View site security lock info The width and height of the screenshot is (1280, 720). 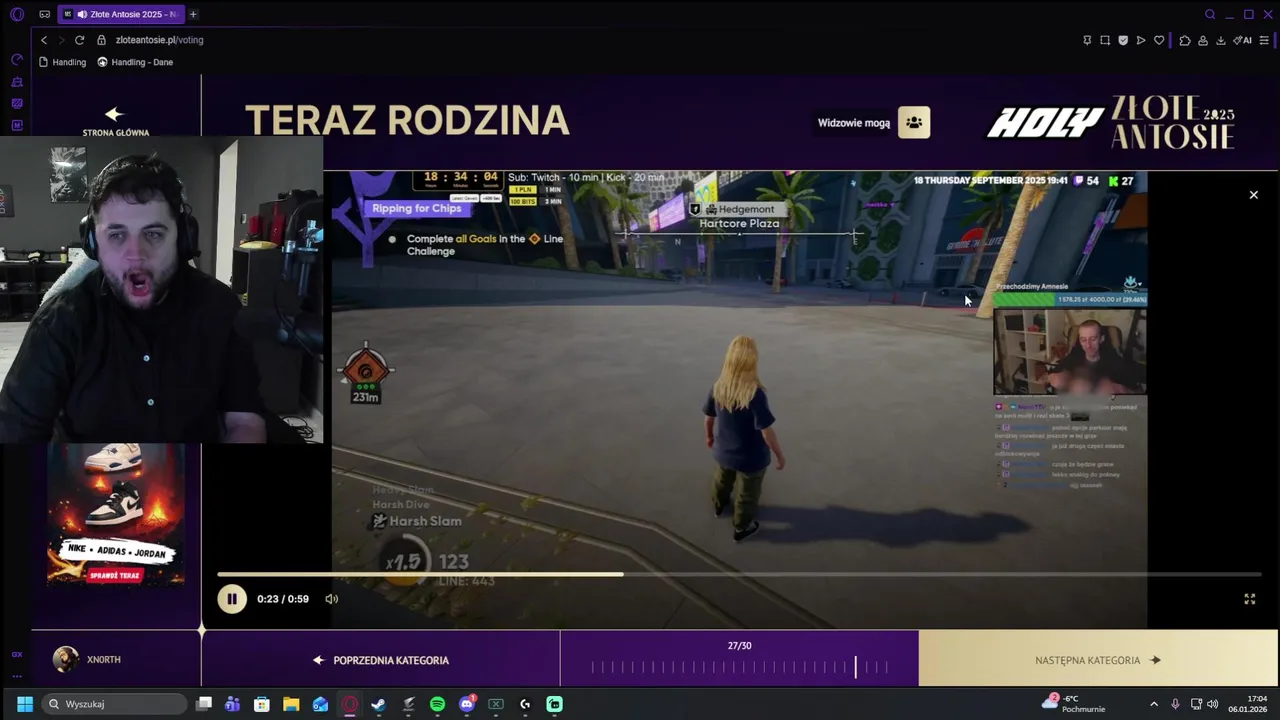point(101,40)
